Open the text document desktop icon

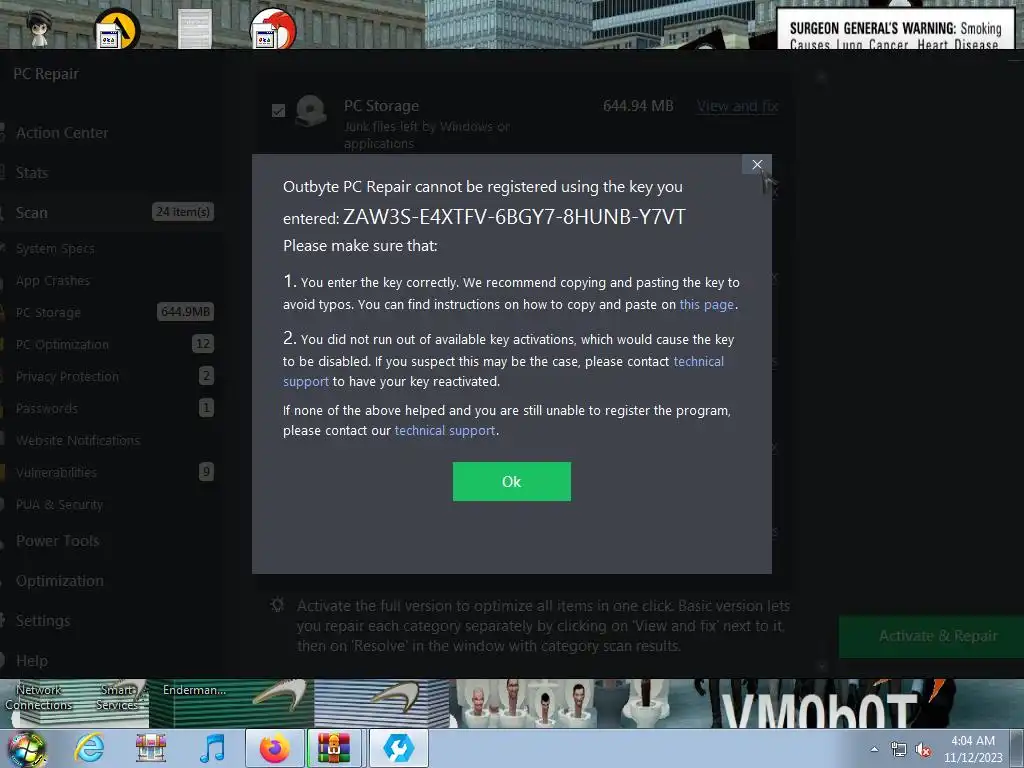pyautogui.click(x=195, y=29)
